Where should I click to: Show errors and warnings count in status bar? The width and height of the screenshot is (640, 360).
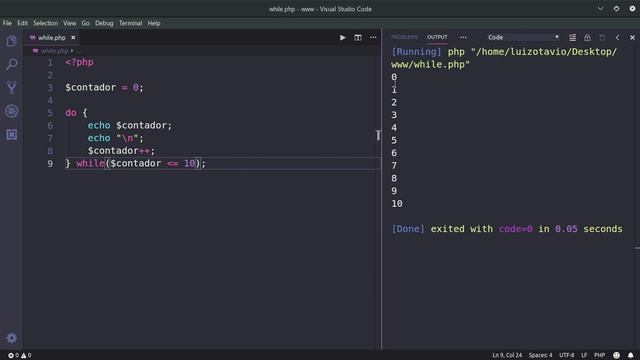tap(20, 356)
